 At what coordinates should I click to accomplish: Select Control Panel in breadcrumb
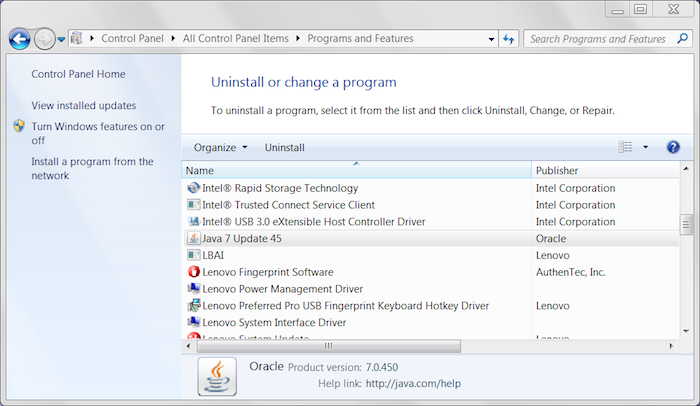132,38
